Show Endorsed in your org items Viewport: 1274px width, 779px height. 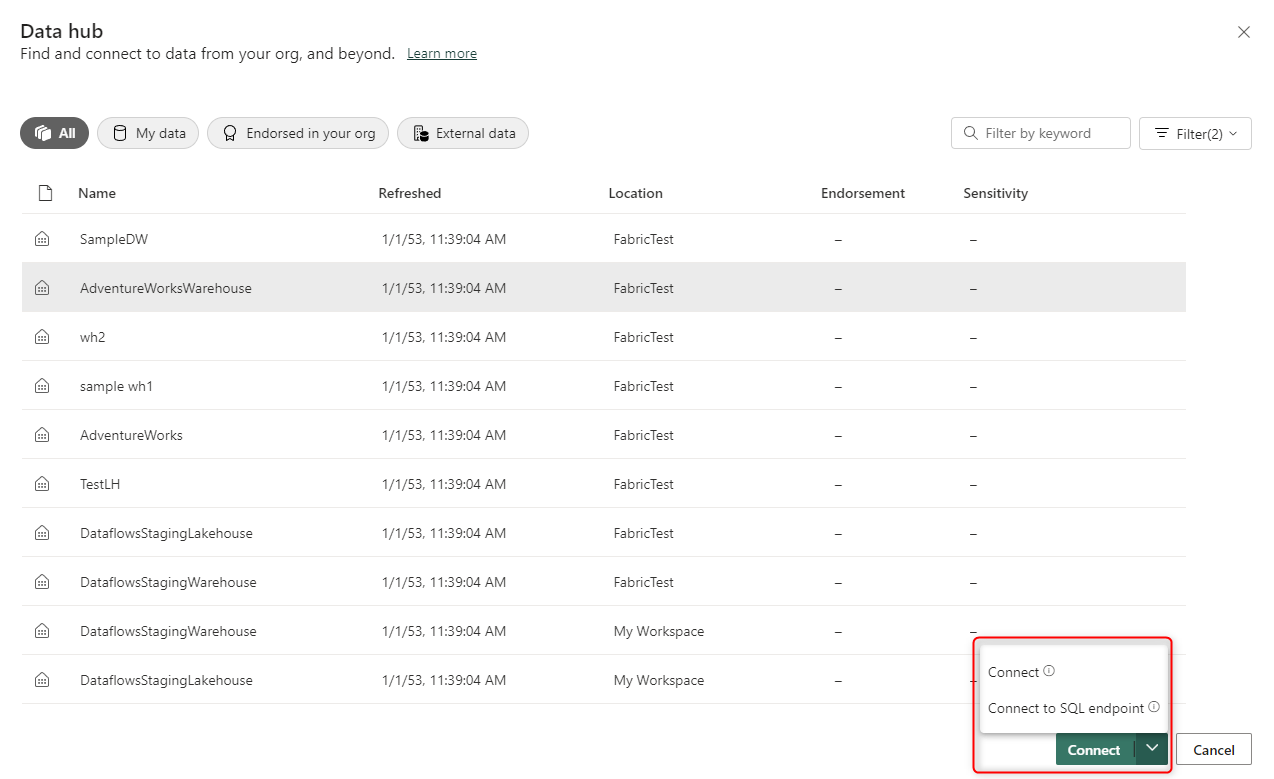click(298, 133)
